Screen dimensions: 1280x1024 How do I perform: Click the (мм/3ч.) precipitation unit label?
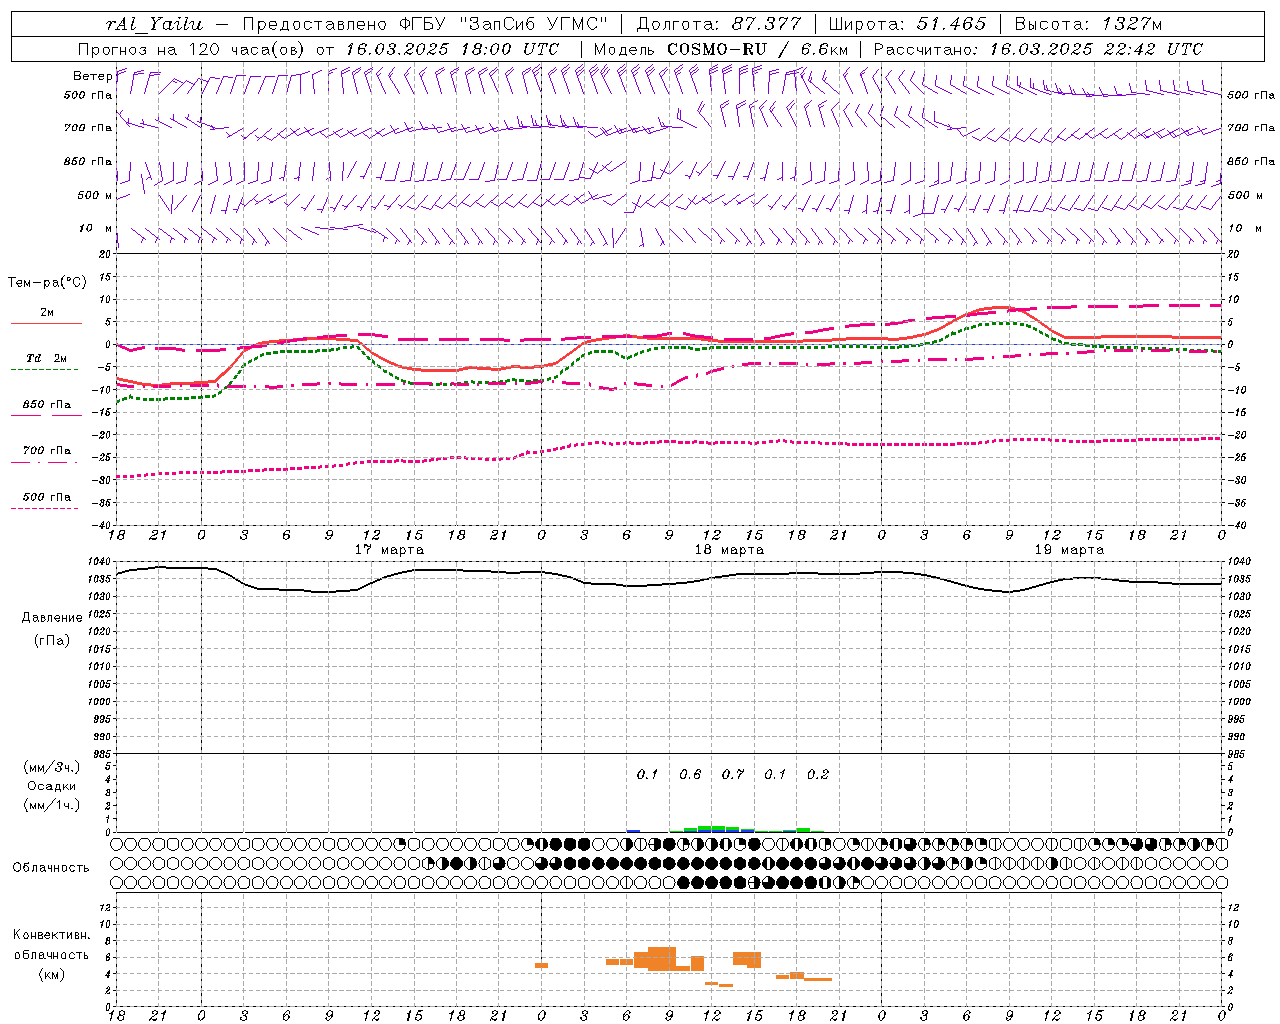[x=52, y=768]
